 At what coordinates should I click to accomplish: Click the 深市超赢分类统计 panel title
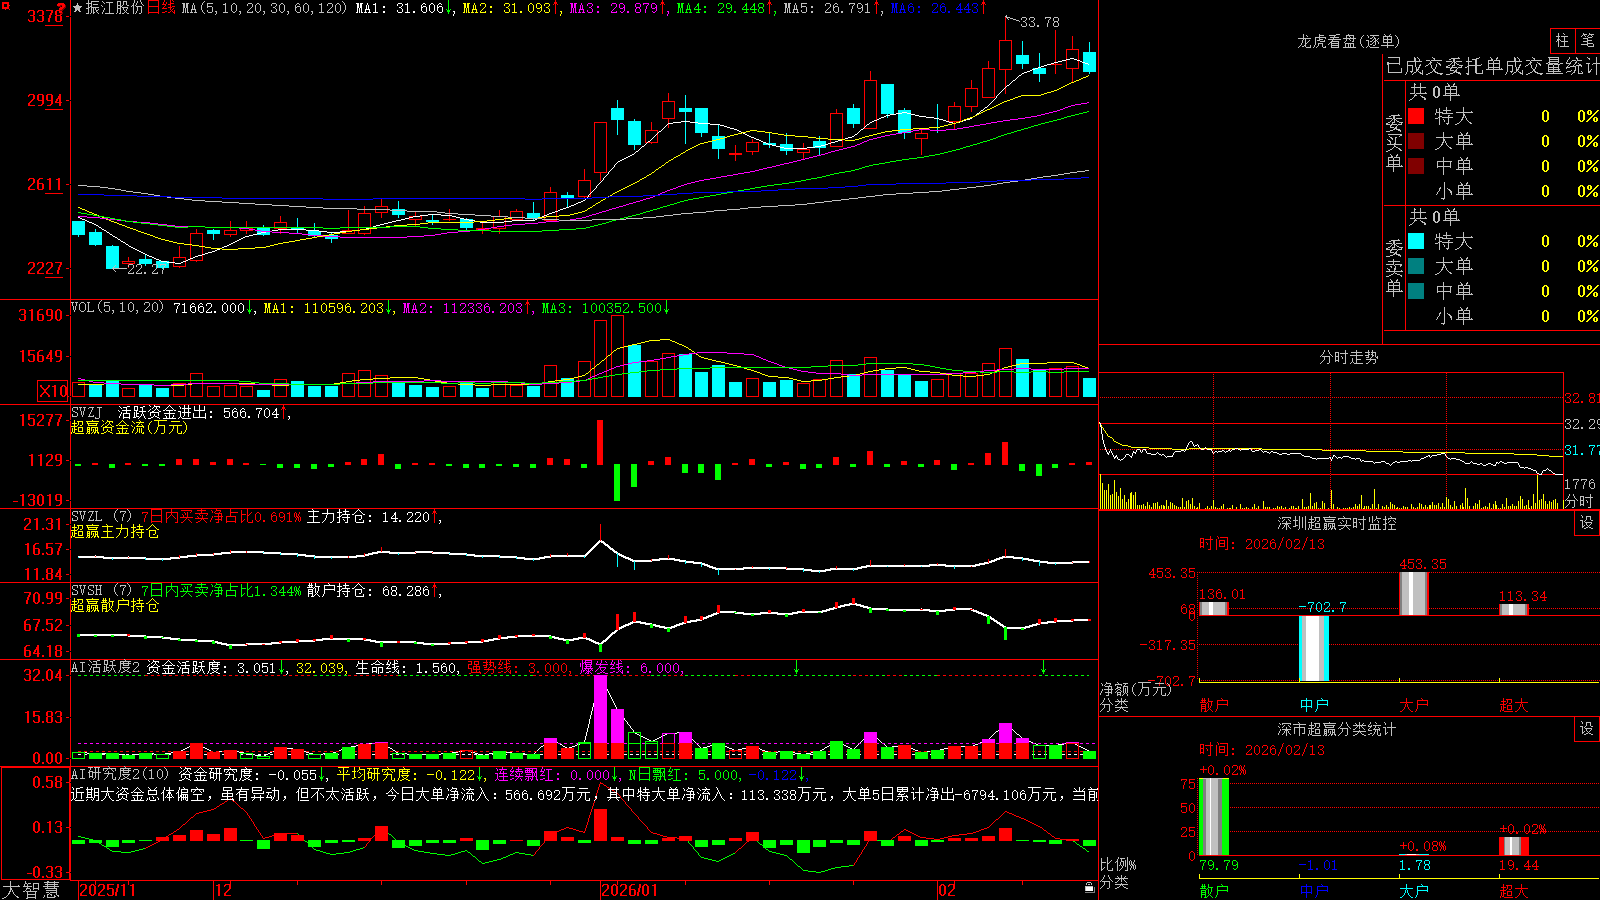1337,729
